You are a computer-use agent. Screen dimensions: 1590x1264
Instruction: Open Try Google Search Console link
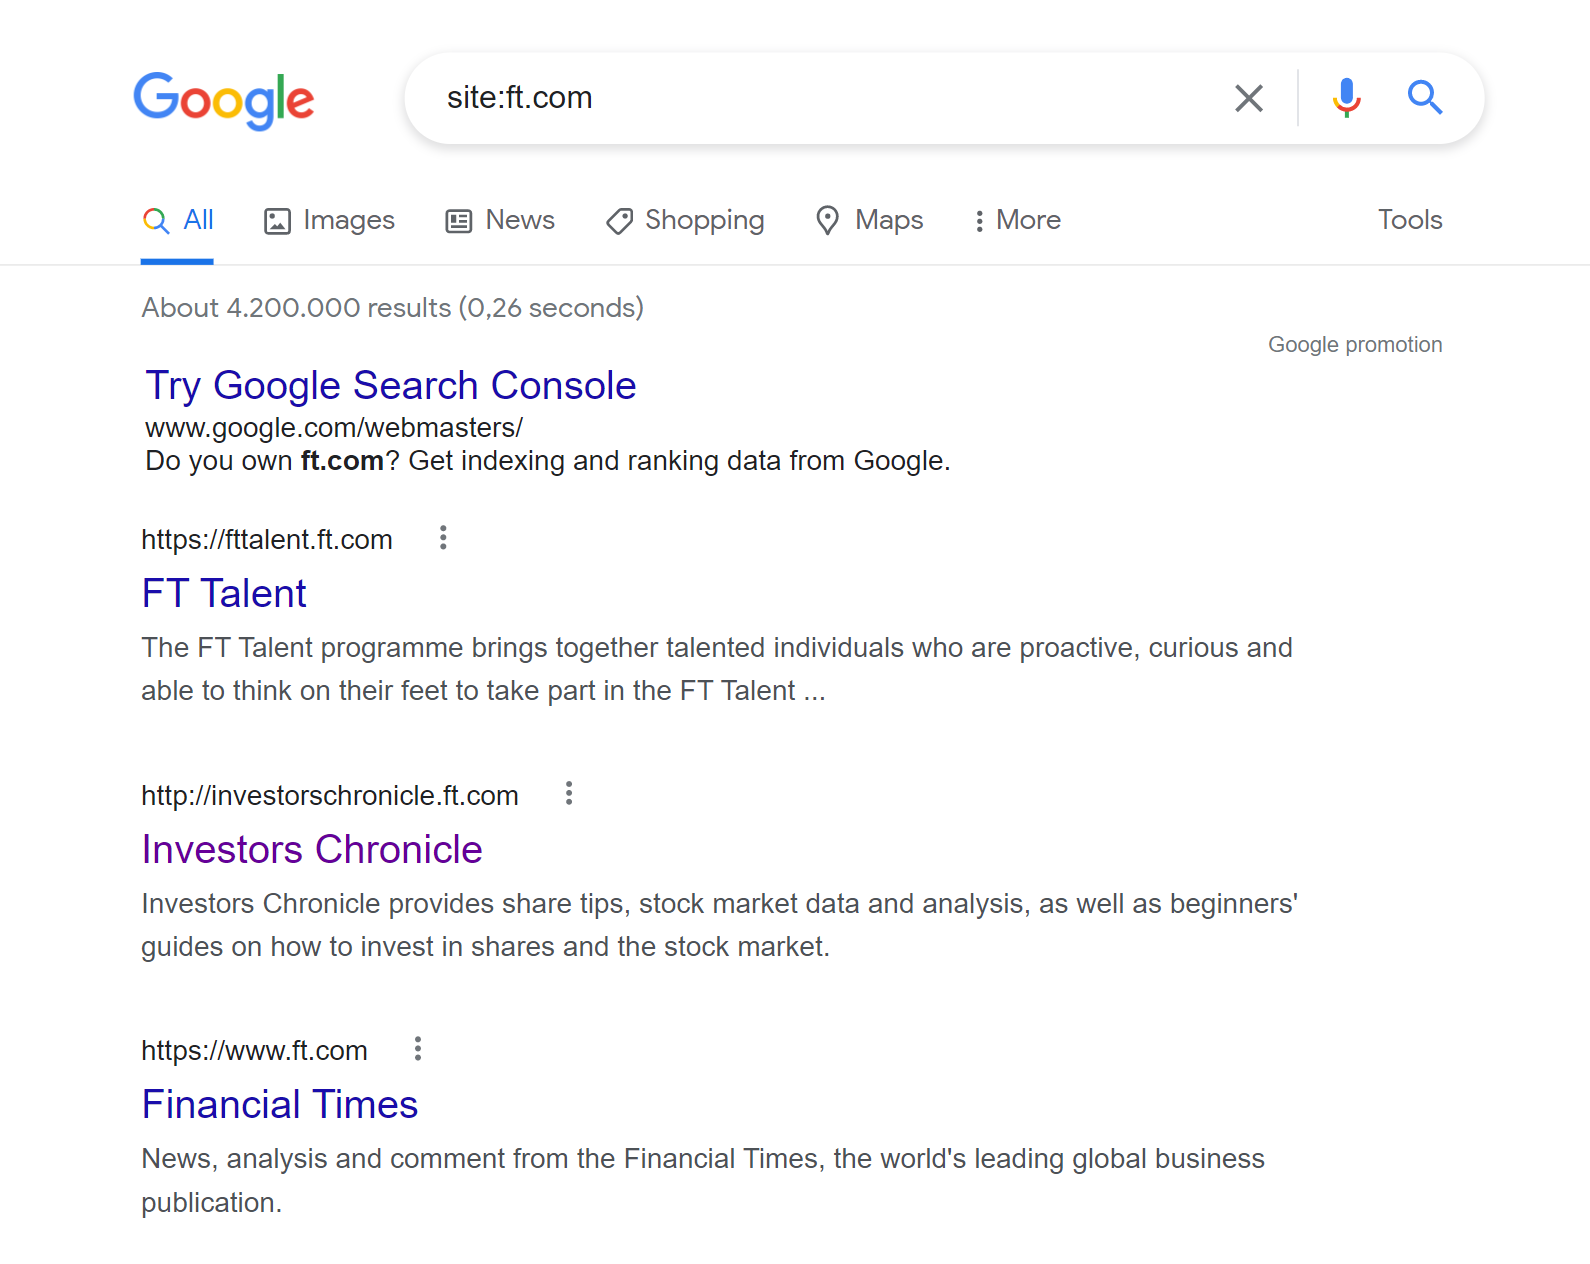pos(391,385)
